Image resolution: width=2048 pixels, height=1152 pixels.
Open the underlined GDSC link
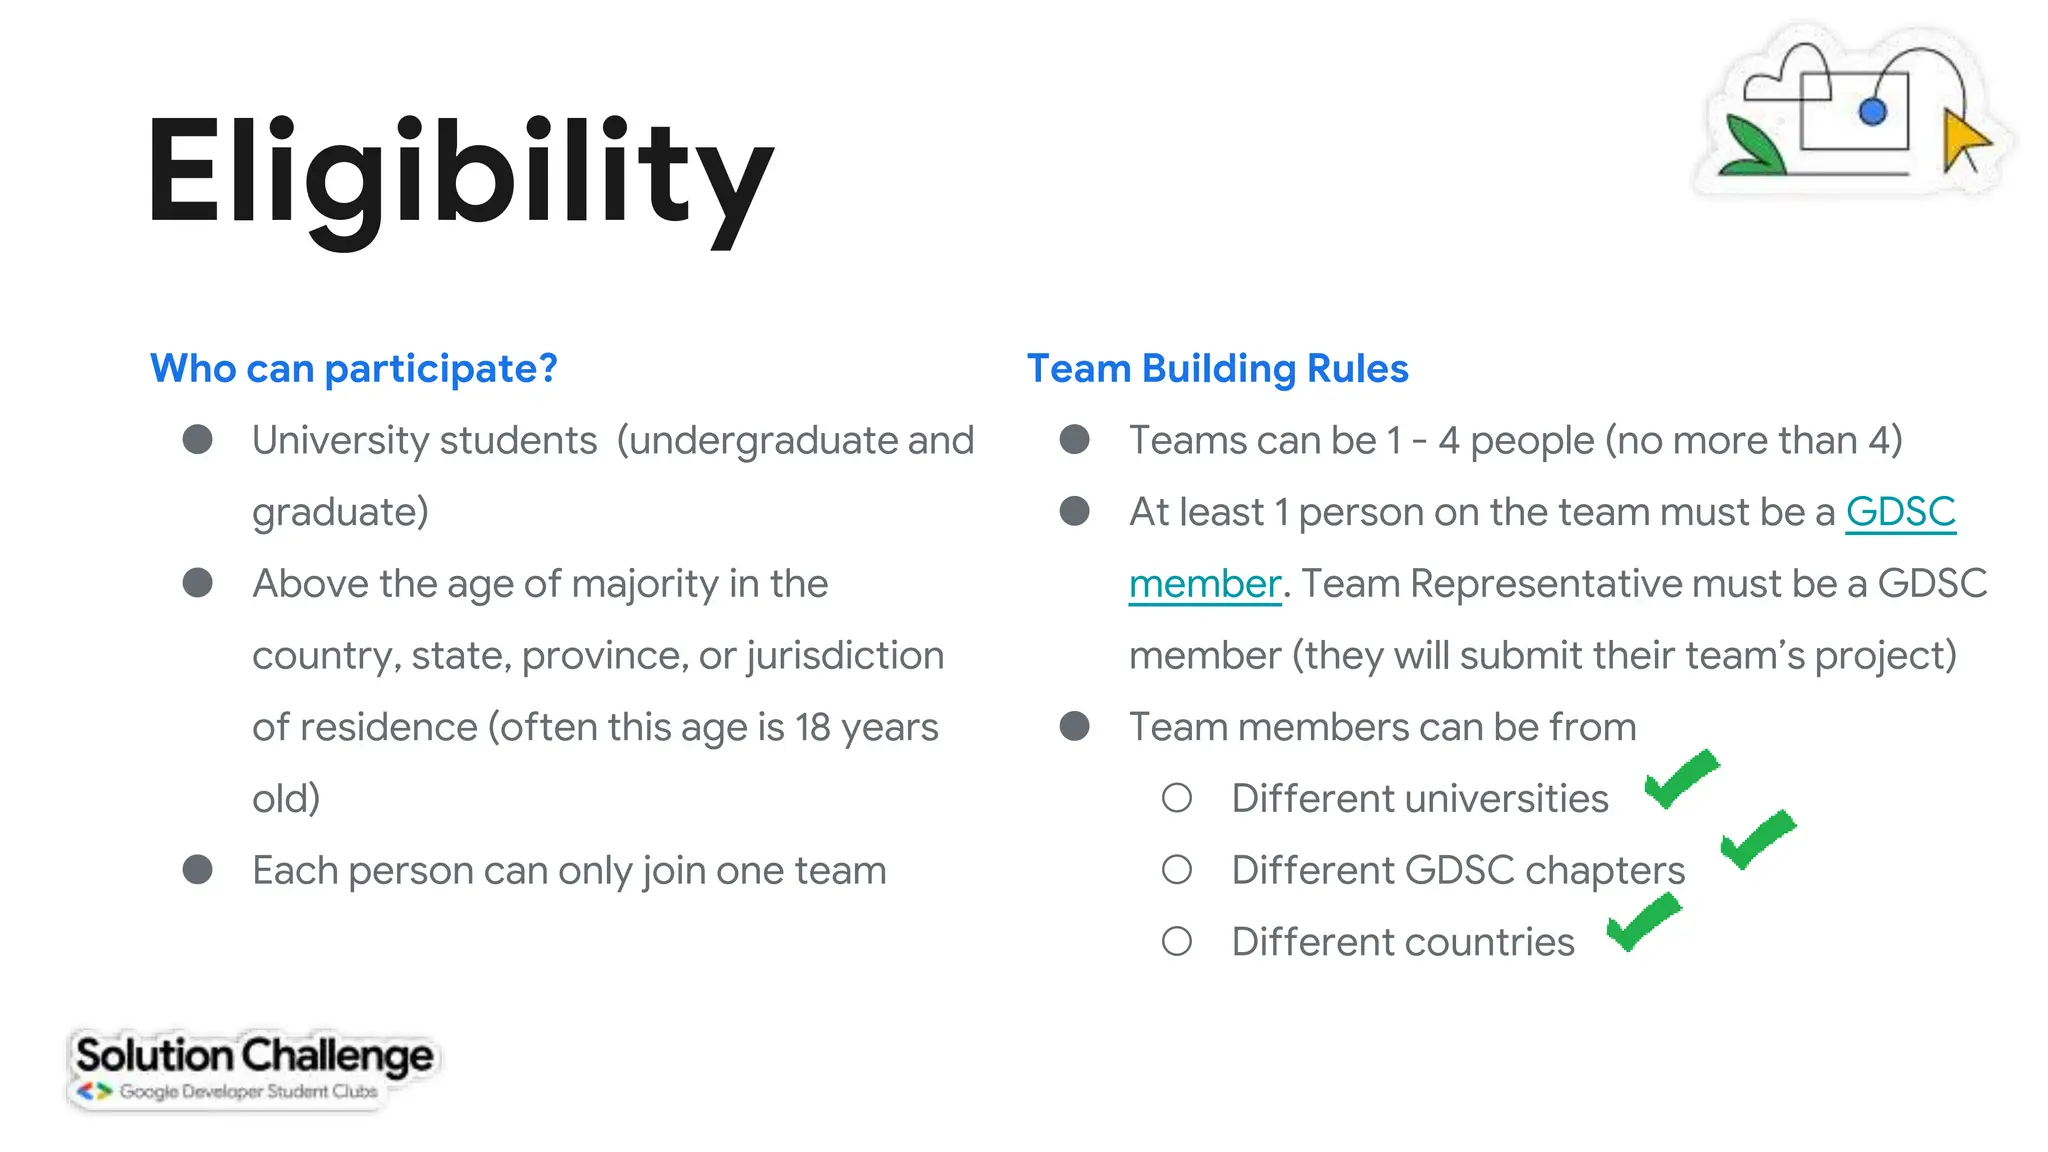click(1900, 512)
